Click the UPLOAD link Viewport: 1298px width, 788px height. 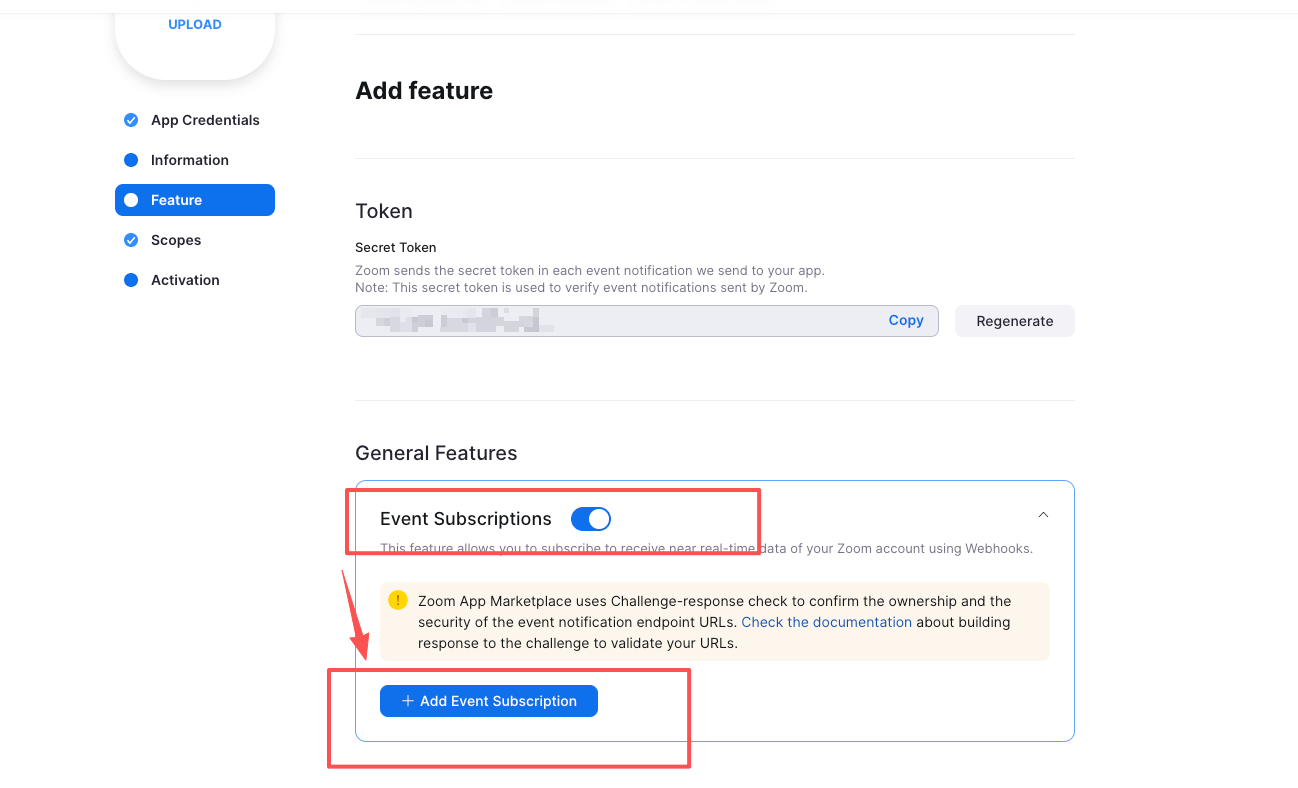tap(195, 24)
